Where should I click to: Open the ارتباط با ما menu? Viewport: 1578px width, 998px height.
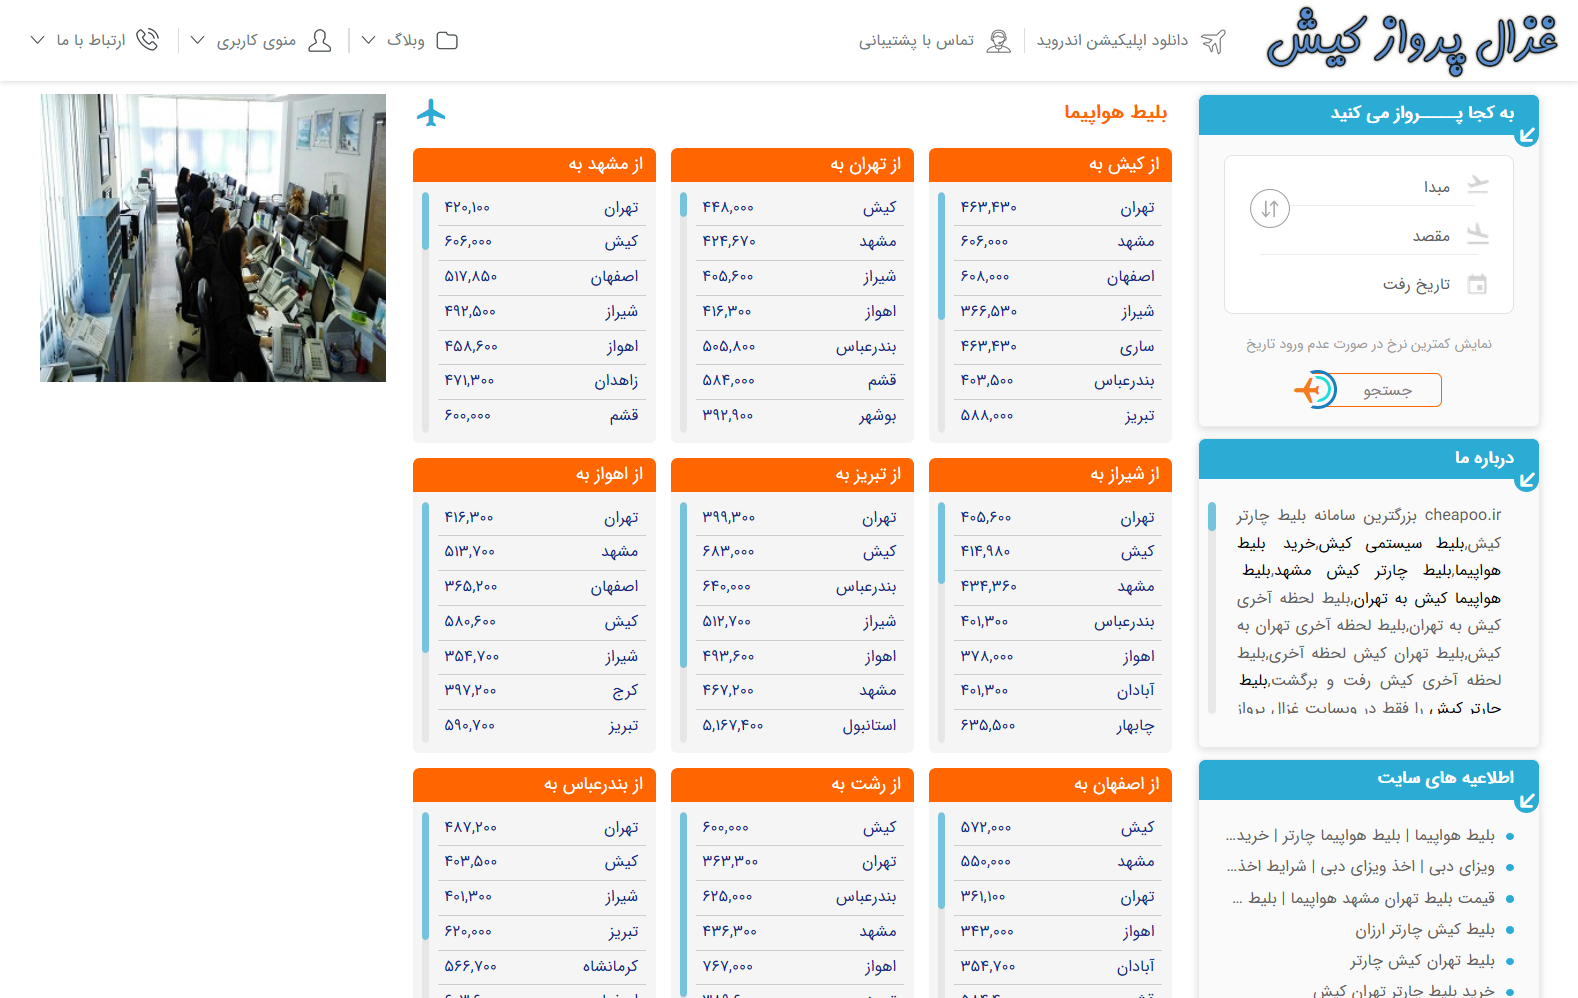pos(91,41)
